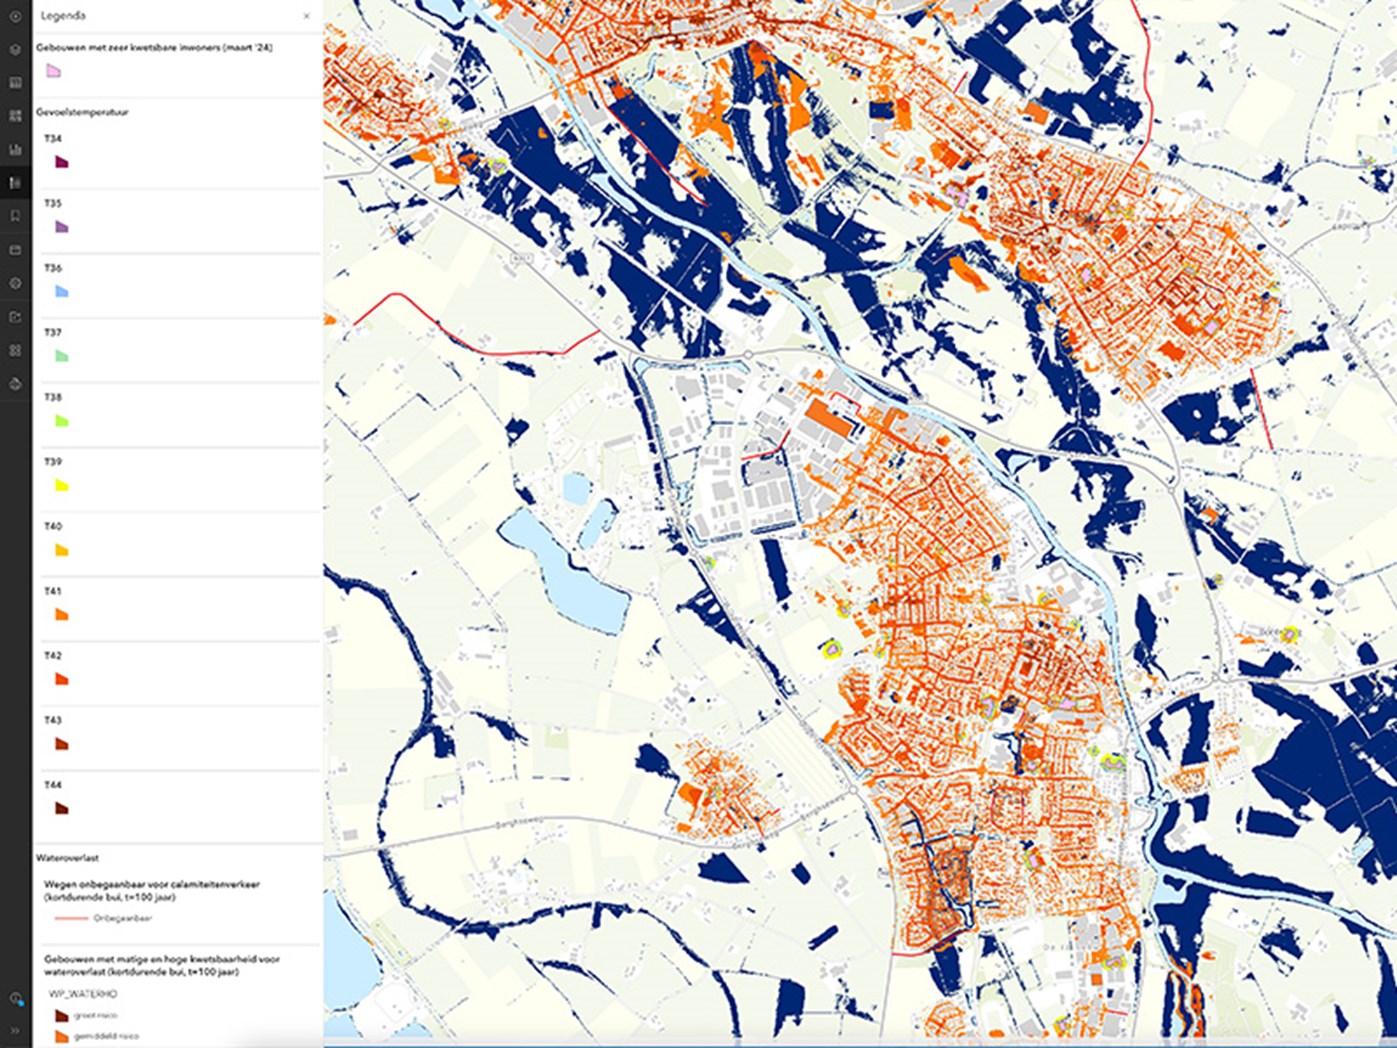Click the T37 label
1397x1048 pixels.
[x=53, y=333]
